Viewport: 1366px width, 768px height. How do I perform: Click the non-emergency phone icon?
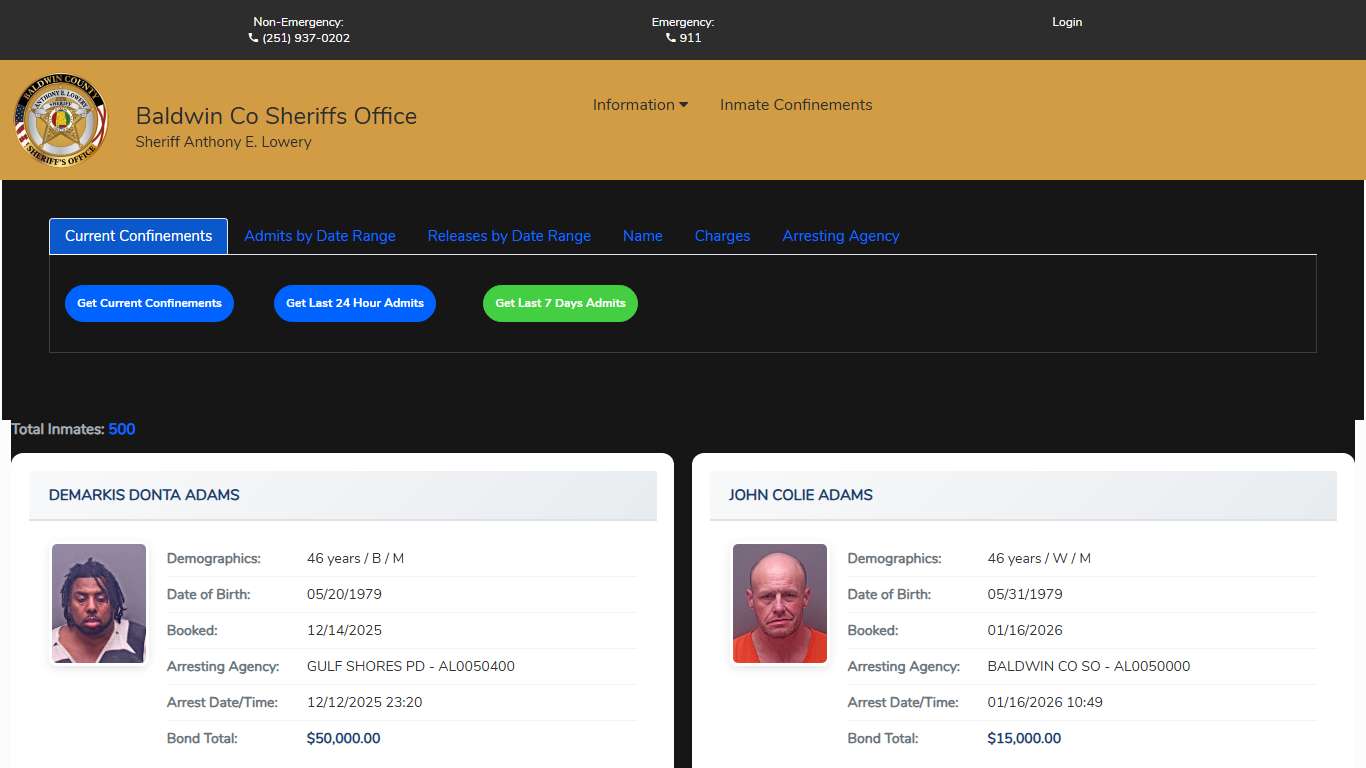pyautogui.click(x=253, y=38)
